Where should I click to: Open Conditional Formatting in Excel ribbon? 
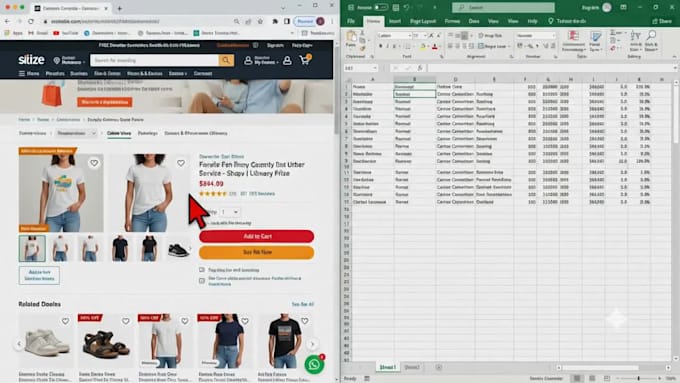coord(574,41)
